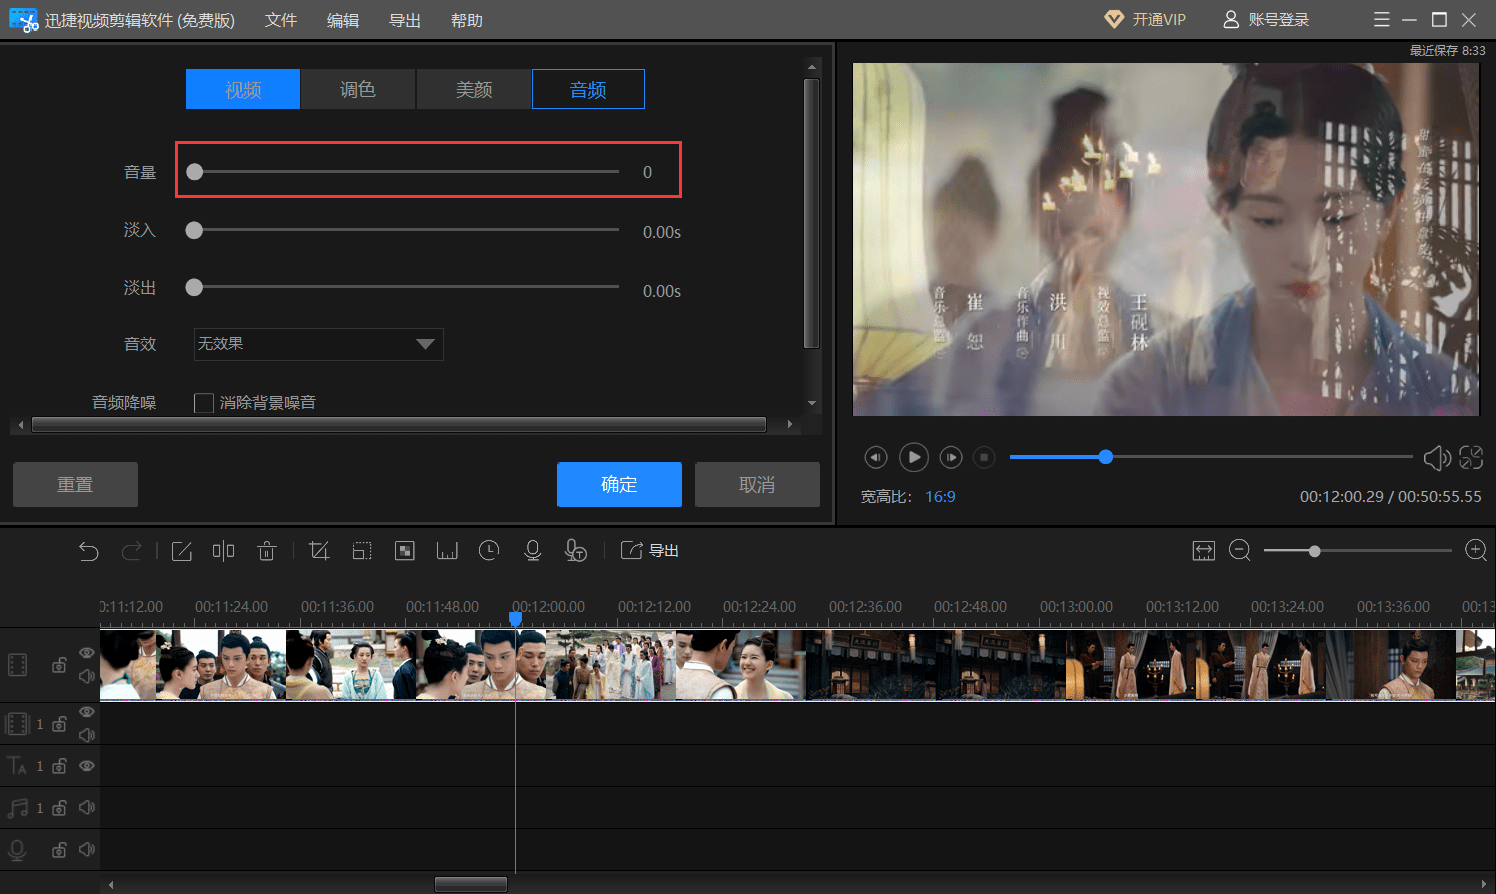Toggle lock on the text track
1496x894 pixels.
59,766
